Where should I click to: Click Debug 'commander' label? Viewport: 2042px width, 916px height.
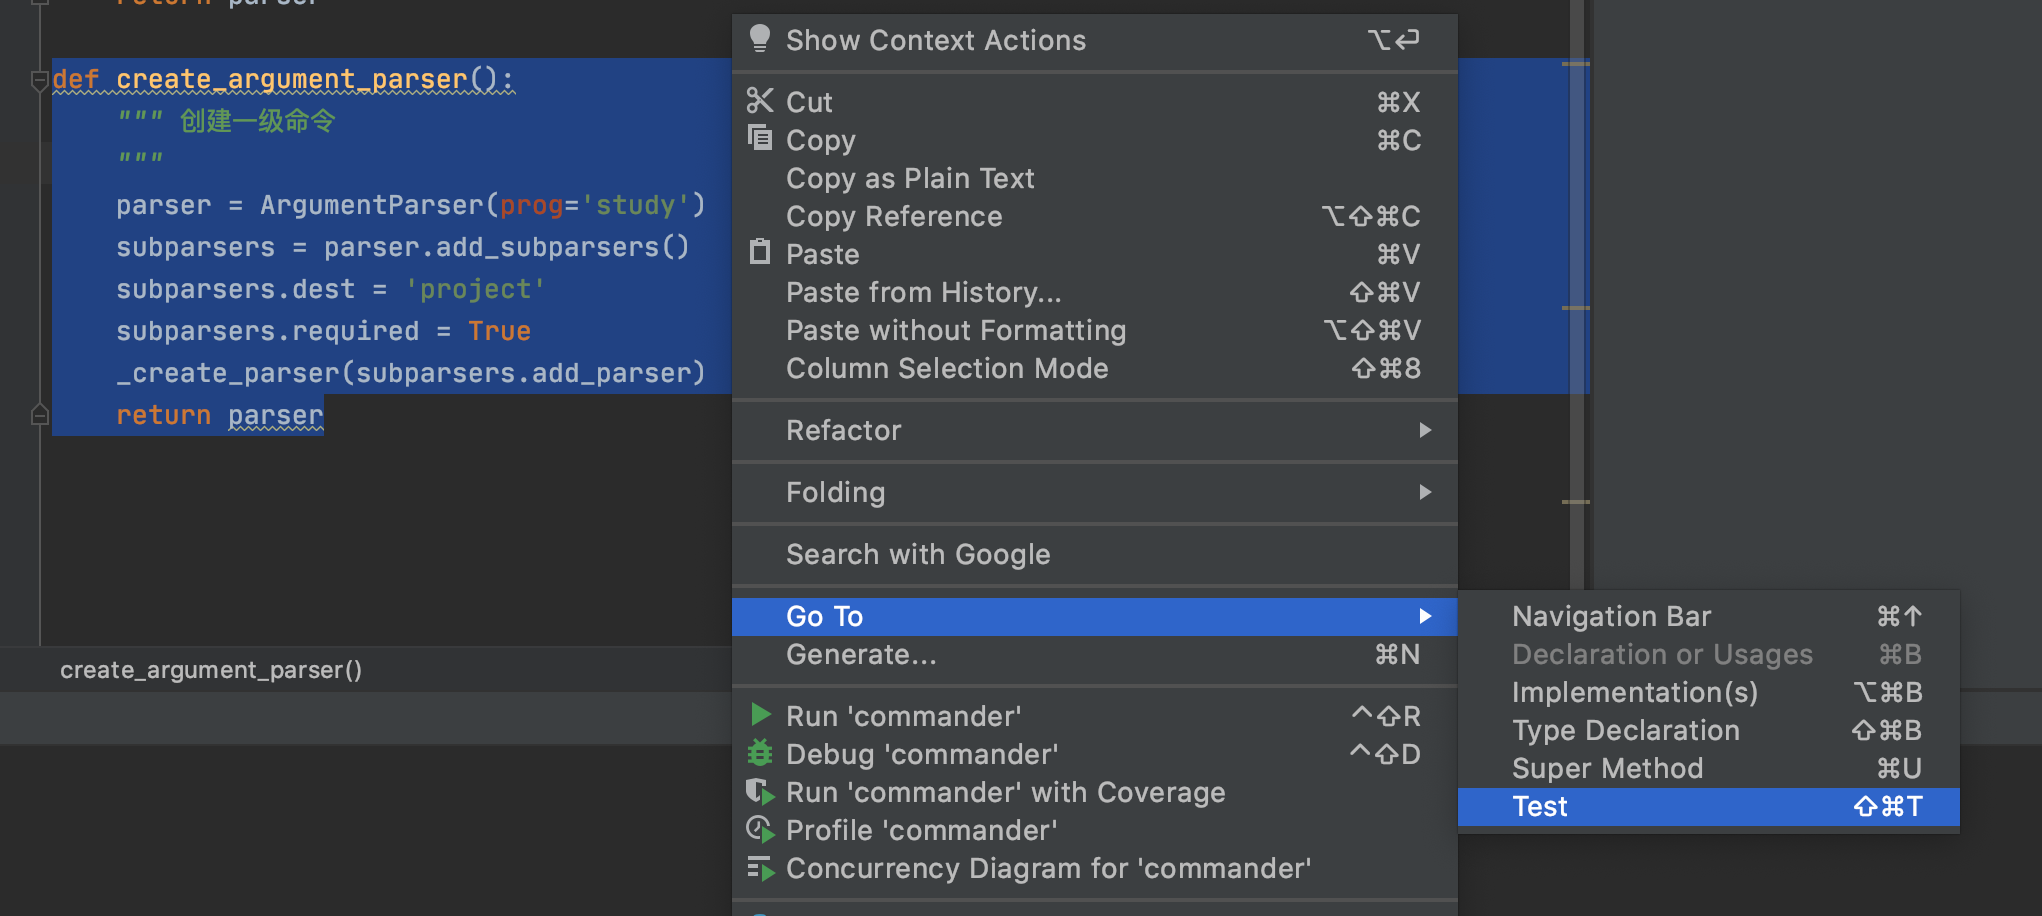[x=922, y=754]
